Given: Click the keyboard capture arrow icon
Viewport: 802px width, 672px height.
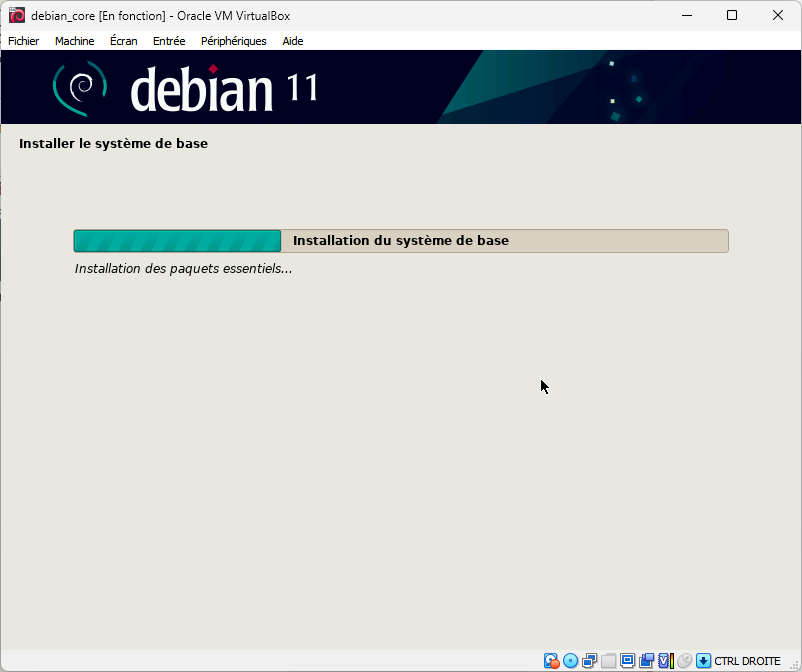Looking at the screenshot, I should tap(703, 661).
